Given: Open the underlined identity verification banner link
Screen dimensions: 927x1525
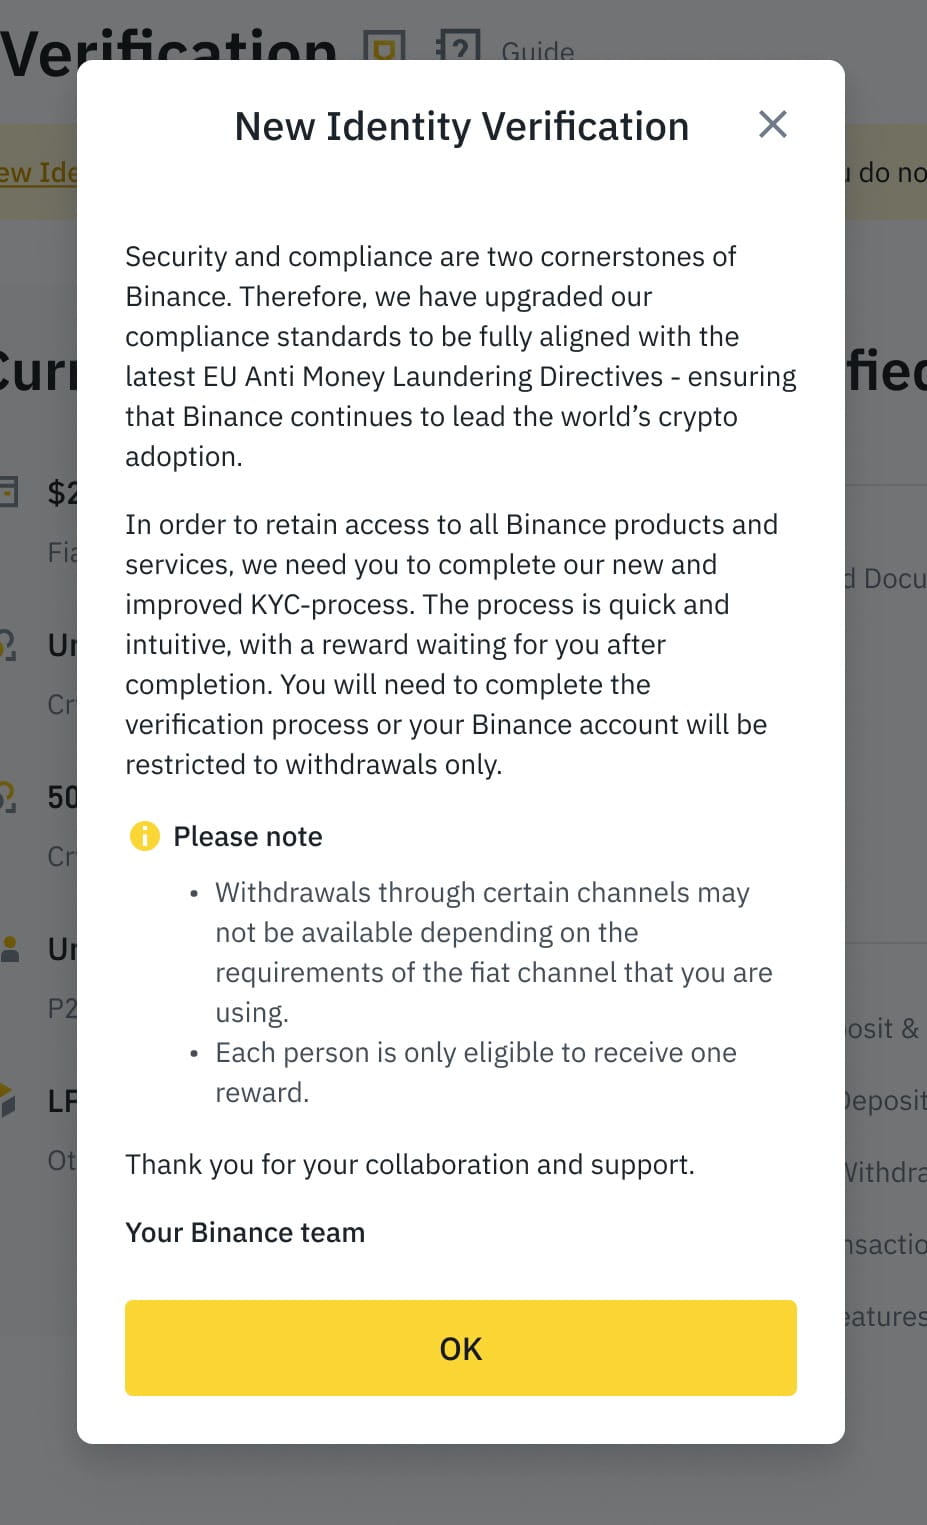Looking at the screenshot, I should click(x=38, y=172).
